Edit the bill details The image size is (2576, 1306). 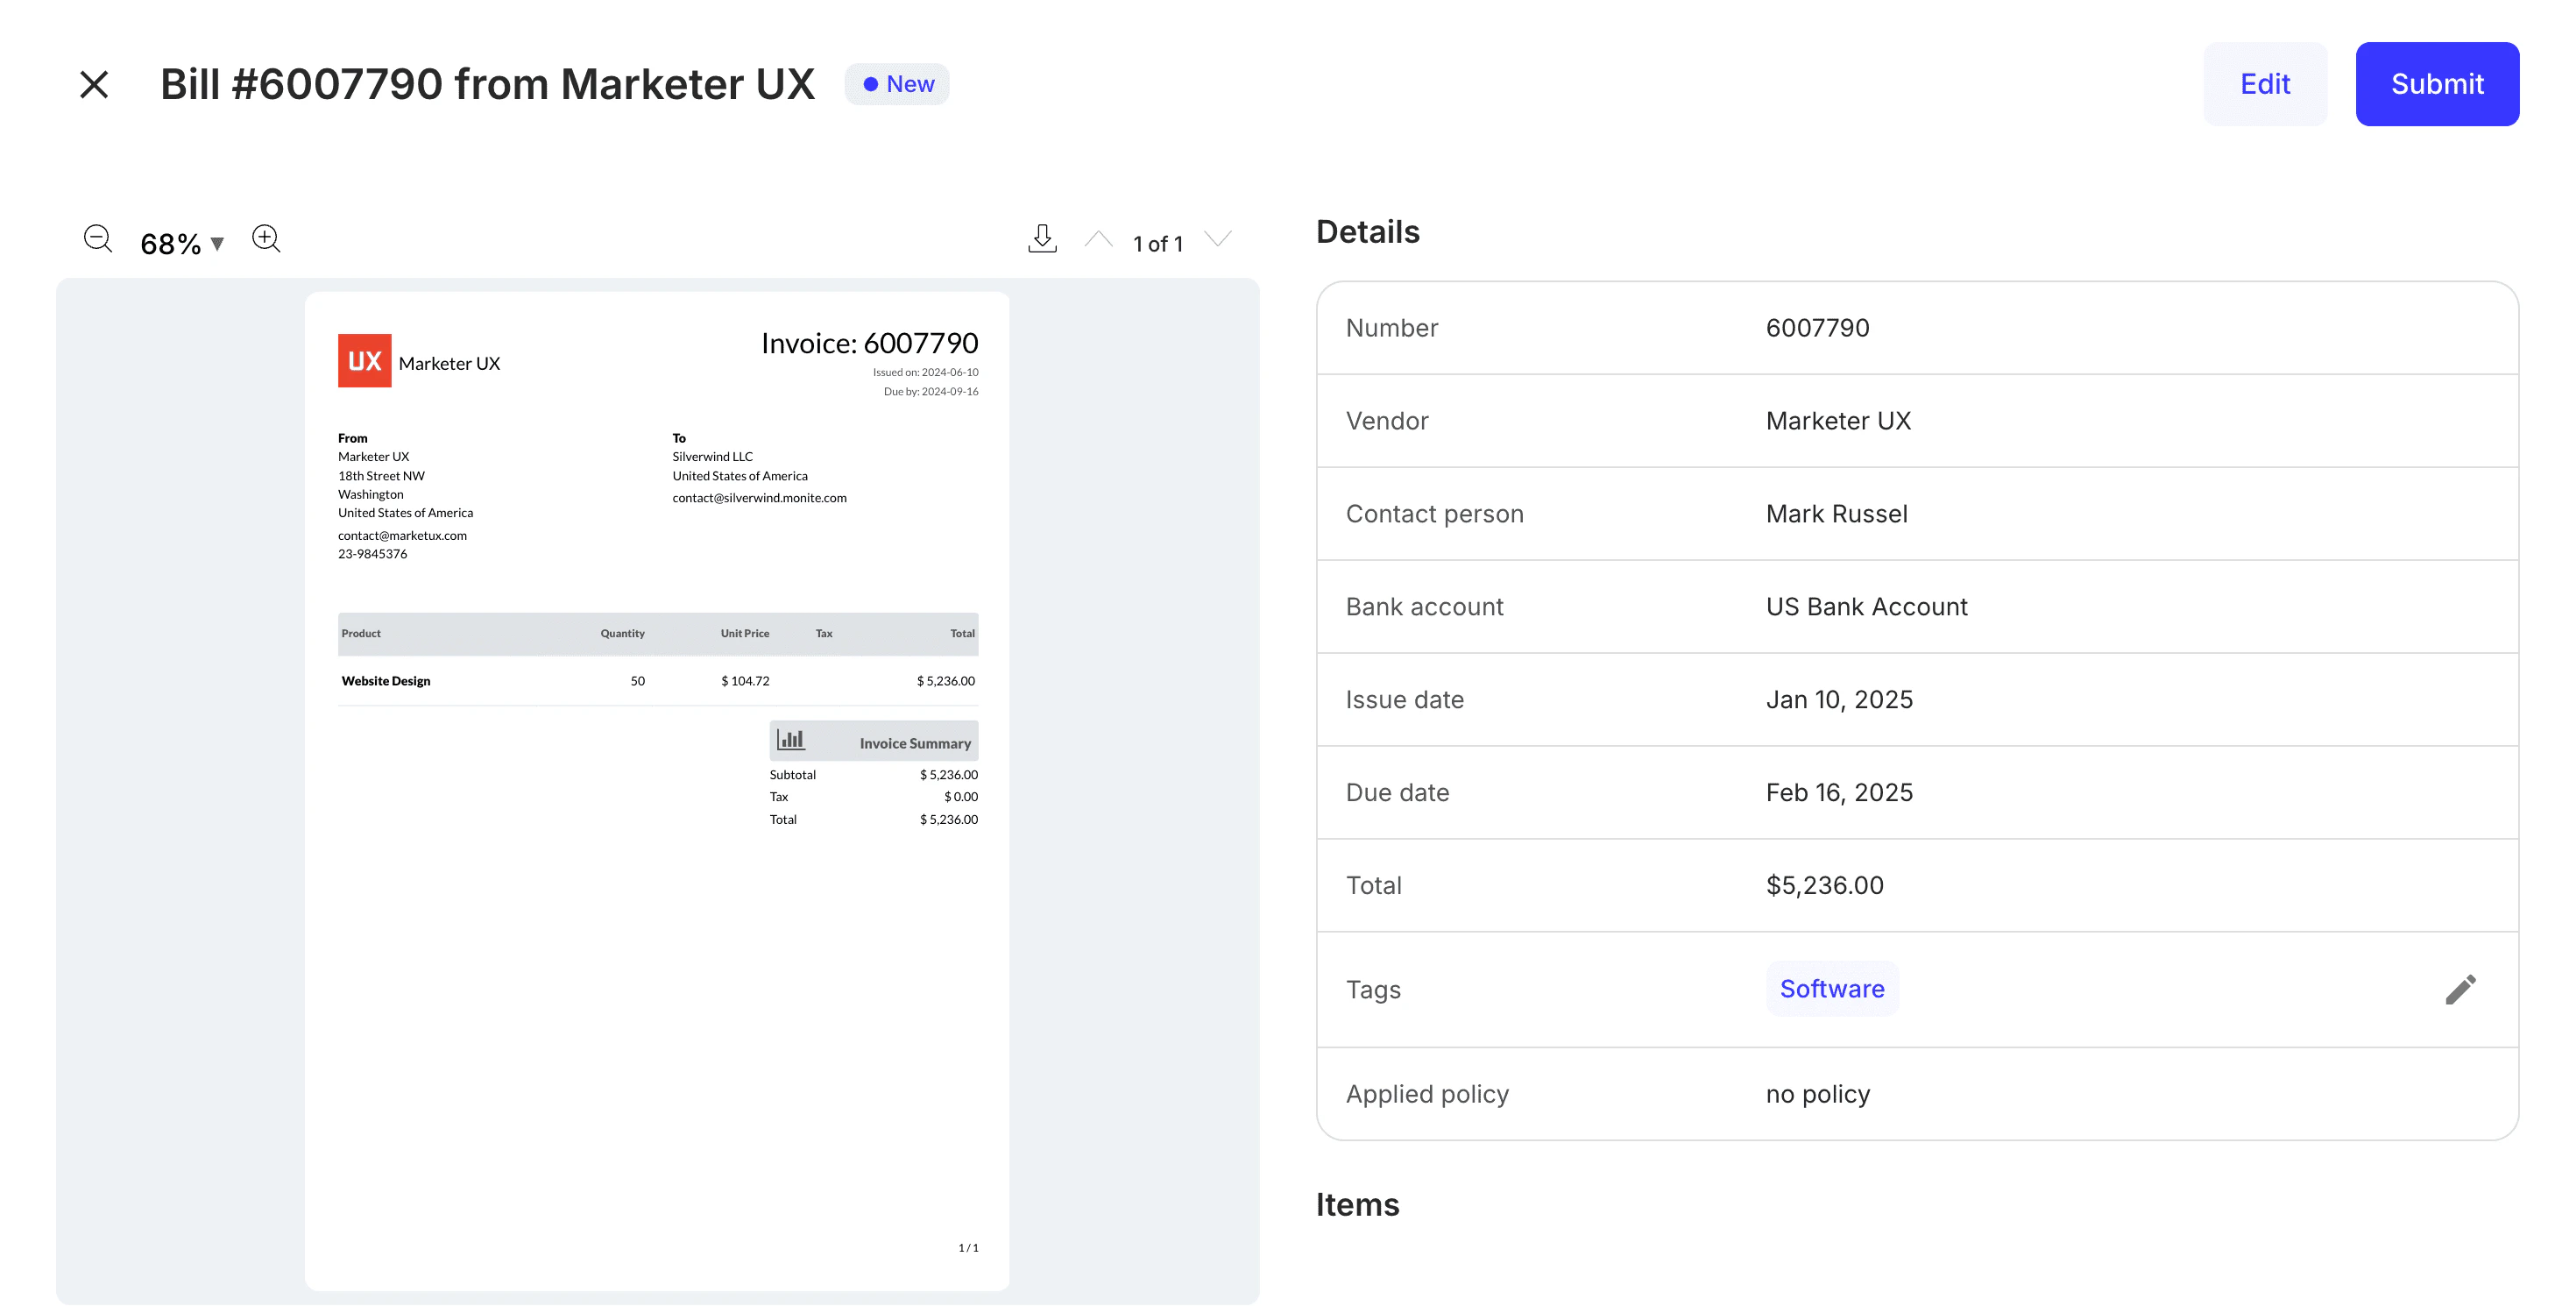click(2265, 84)
